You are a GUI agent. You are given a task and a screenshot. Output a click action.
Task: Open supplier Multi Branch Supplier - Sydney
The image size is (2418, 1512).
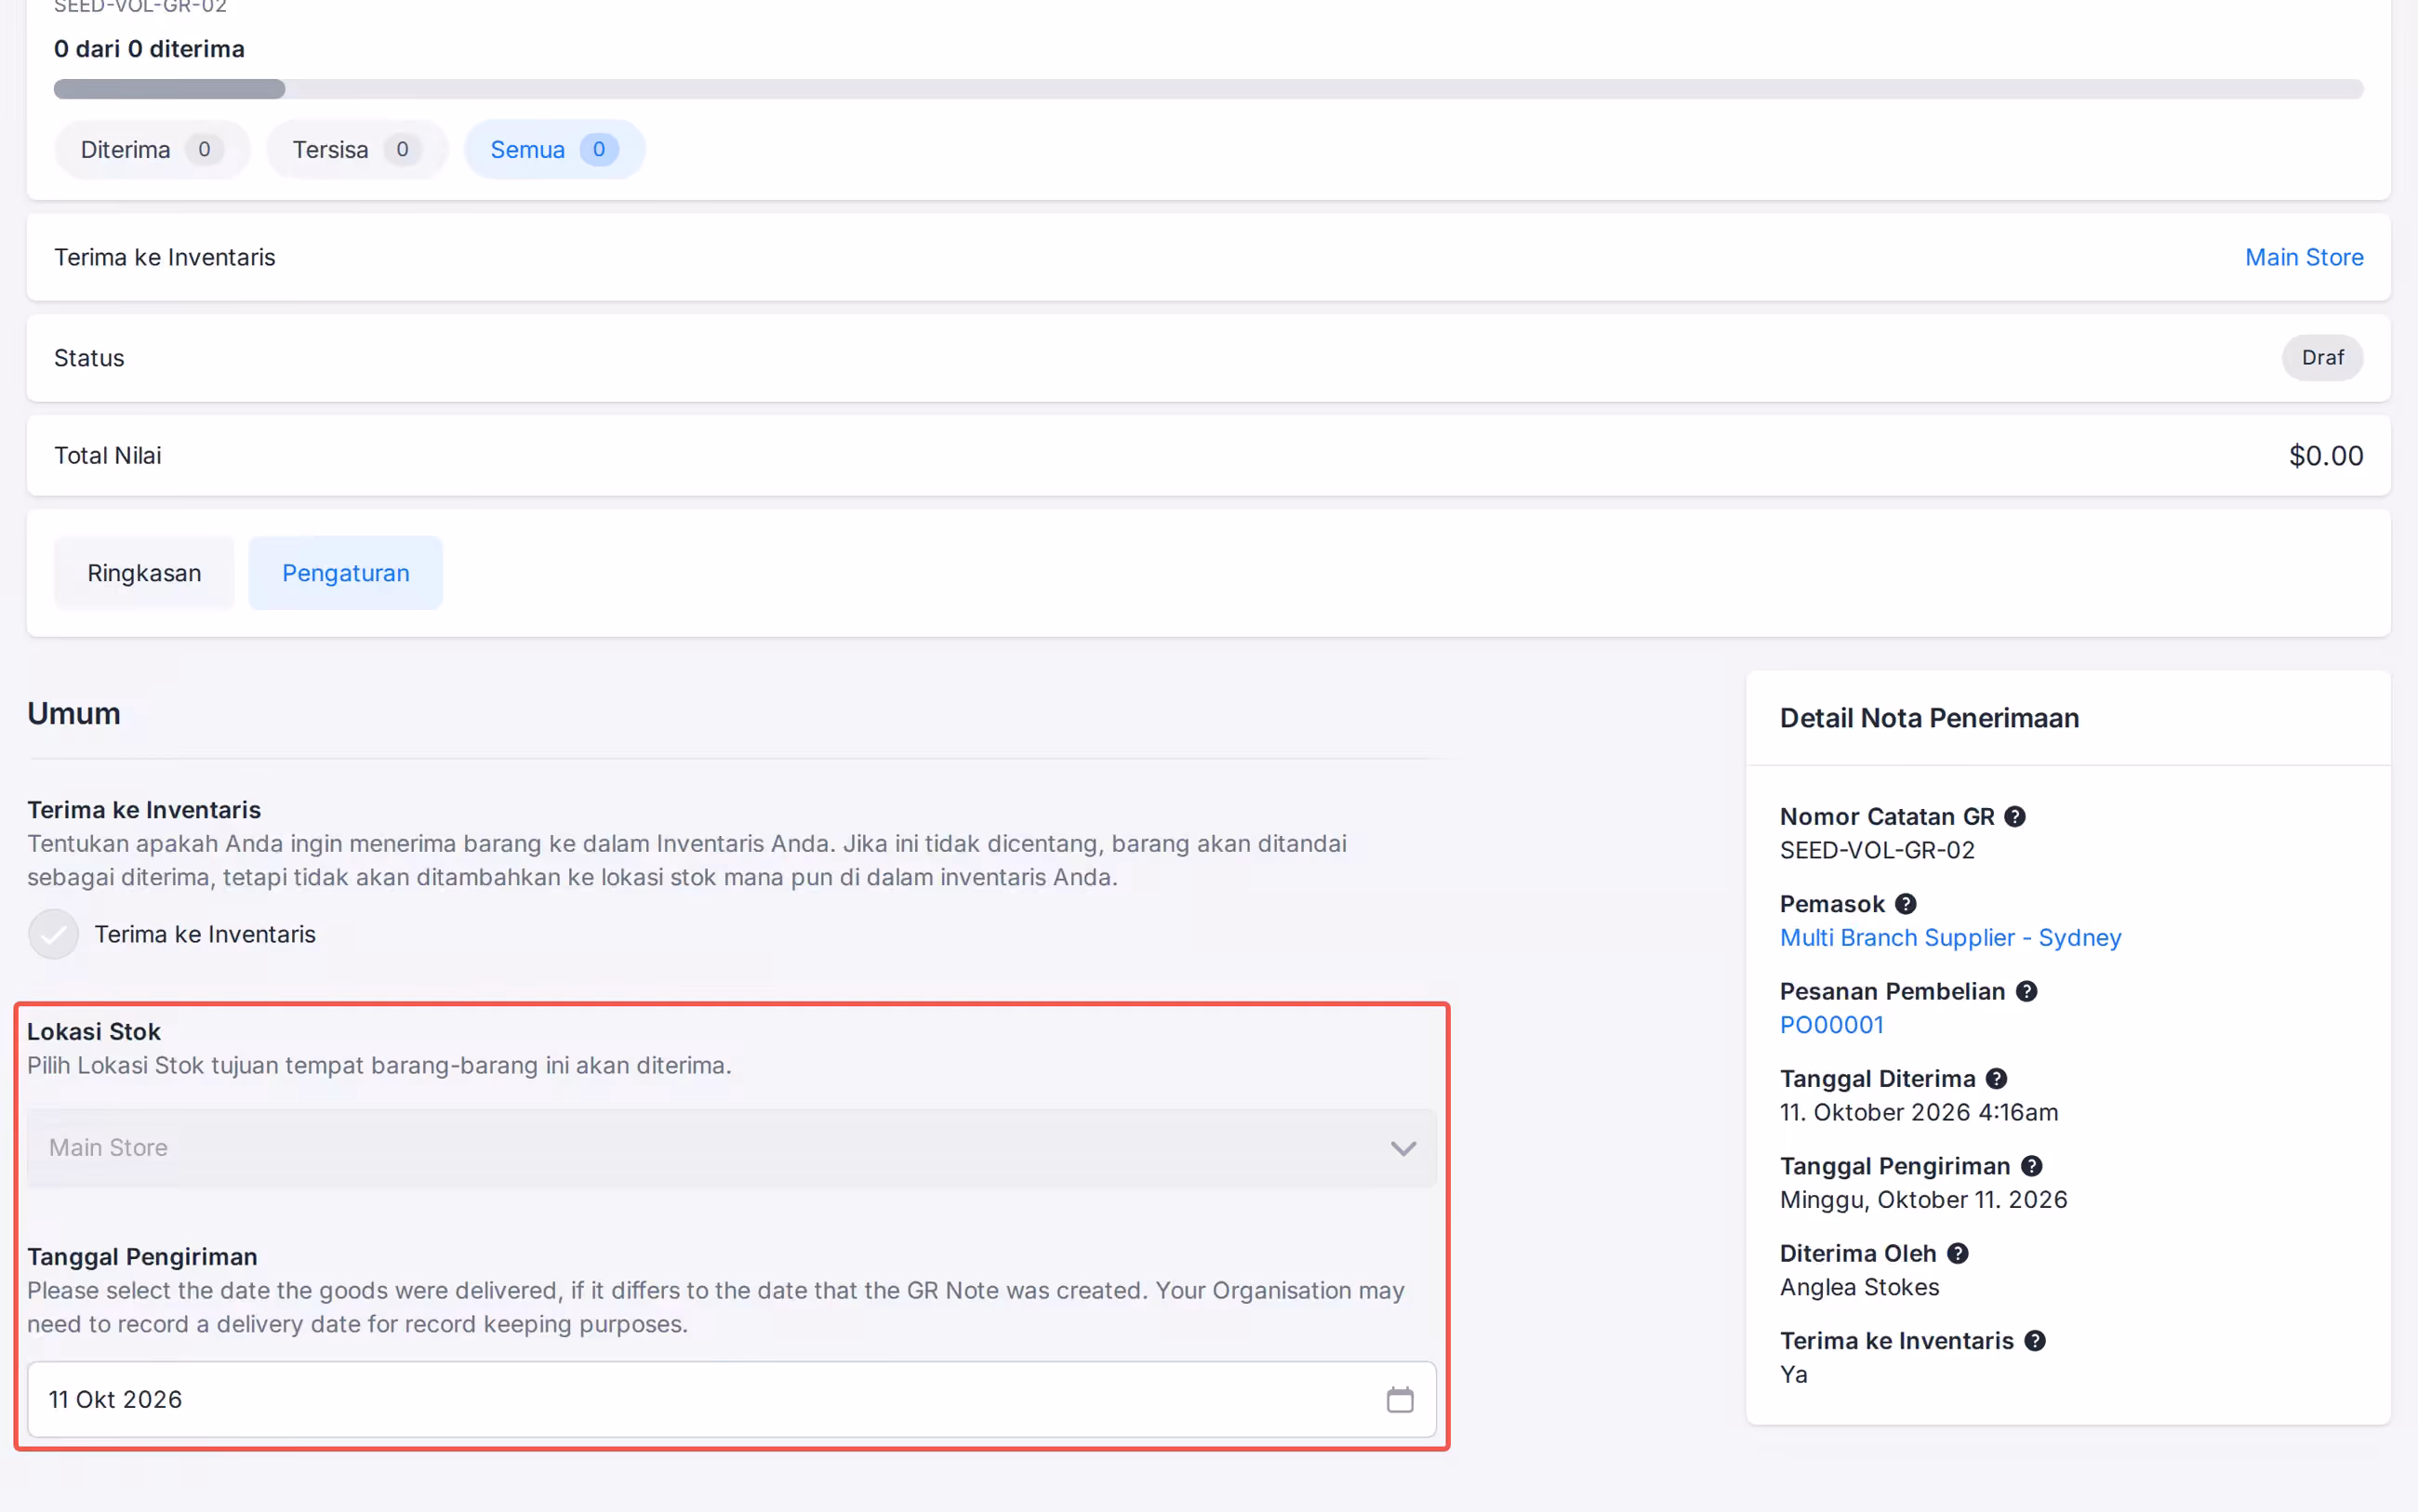(x=1950, y=938)
